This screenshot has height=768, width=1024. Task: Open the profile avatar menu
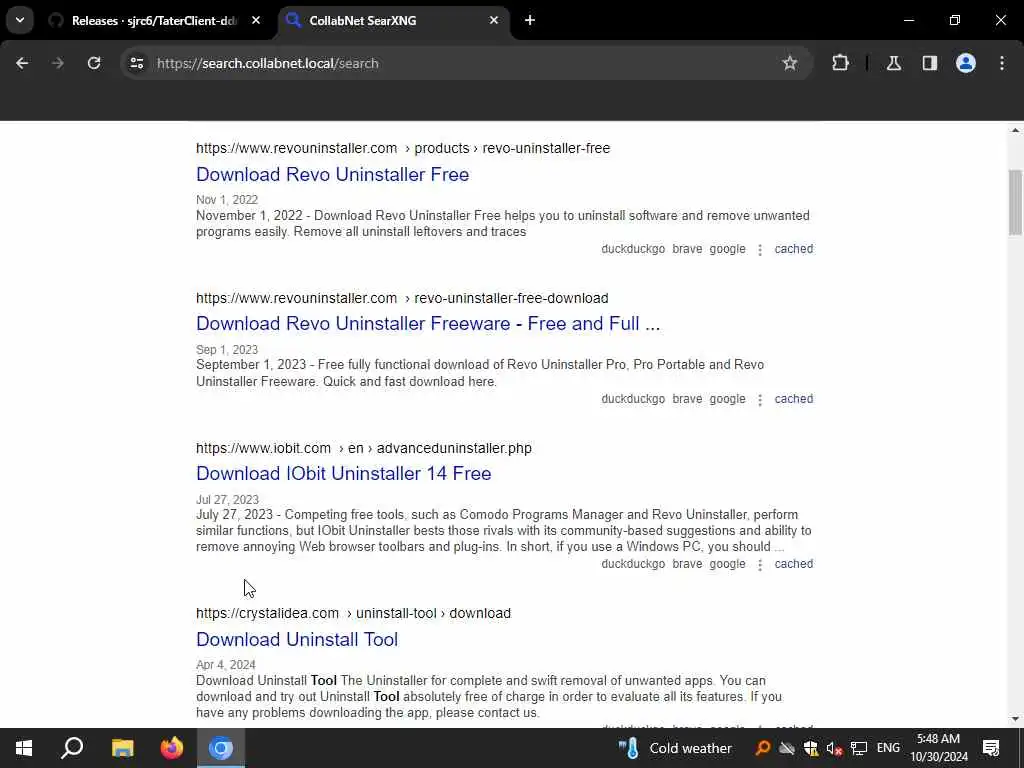point(965,63)
